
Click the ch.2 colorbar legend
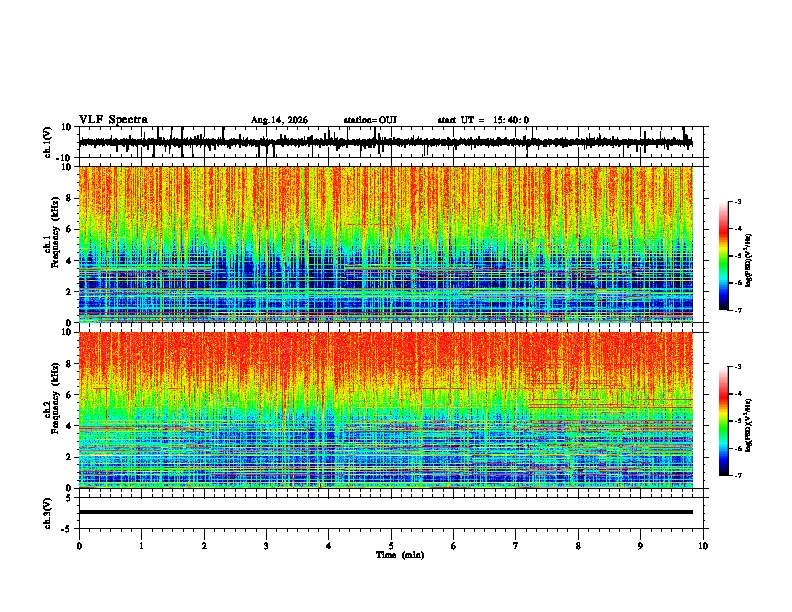[724, 421]
